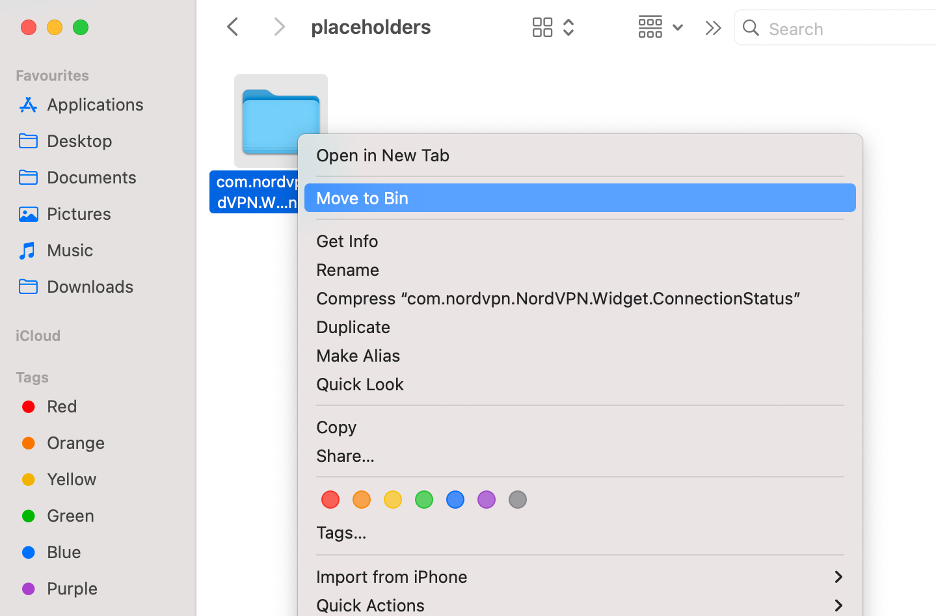Select the Red tag in the sidebar
Image resolution: width=936 pixels, height=616 pixels.
point(61,407)
